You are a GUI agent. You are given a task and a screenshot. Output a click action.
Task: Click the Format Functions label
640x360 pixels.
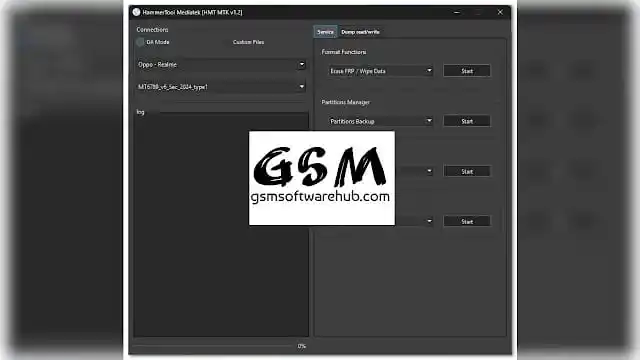coord(344,52)
